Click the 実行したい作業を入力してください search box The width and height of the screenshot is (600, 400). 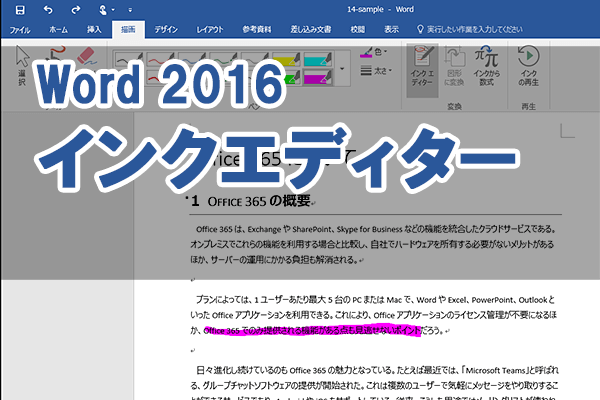coord(470,29)
